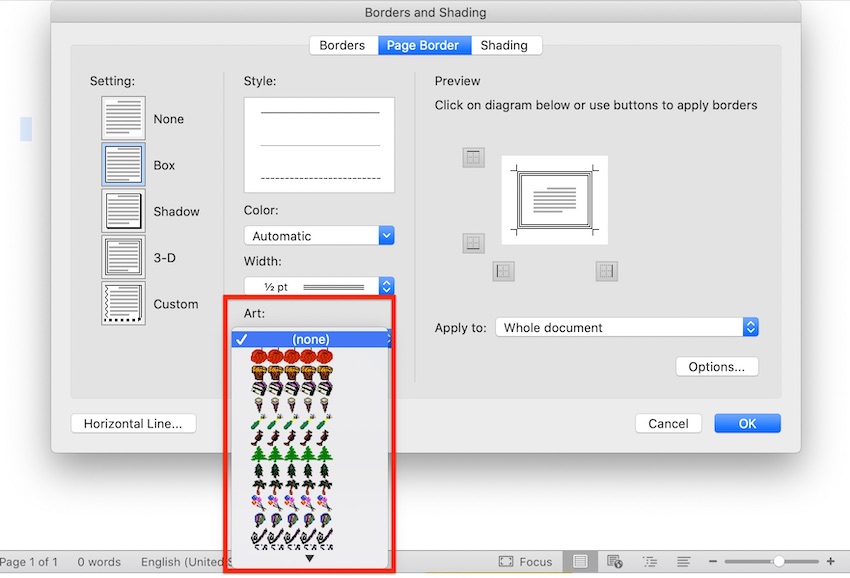Click the Options button

coord(716,366)
